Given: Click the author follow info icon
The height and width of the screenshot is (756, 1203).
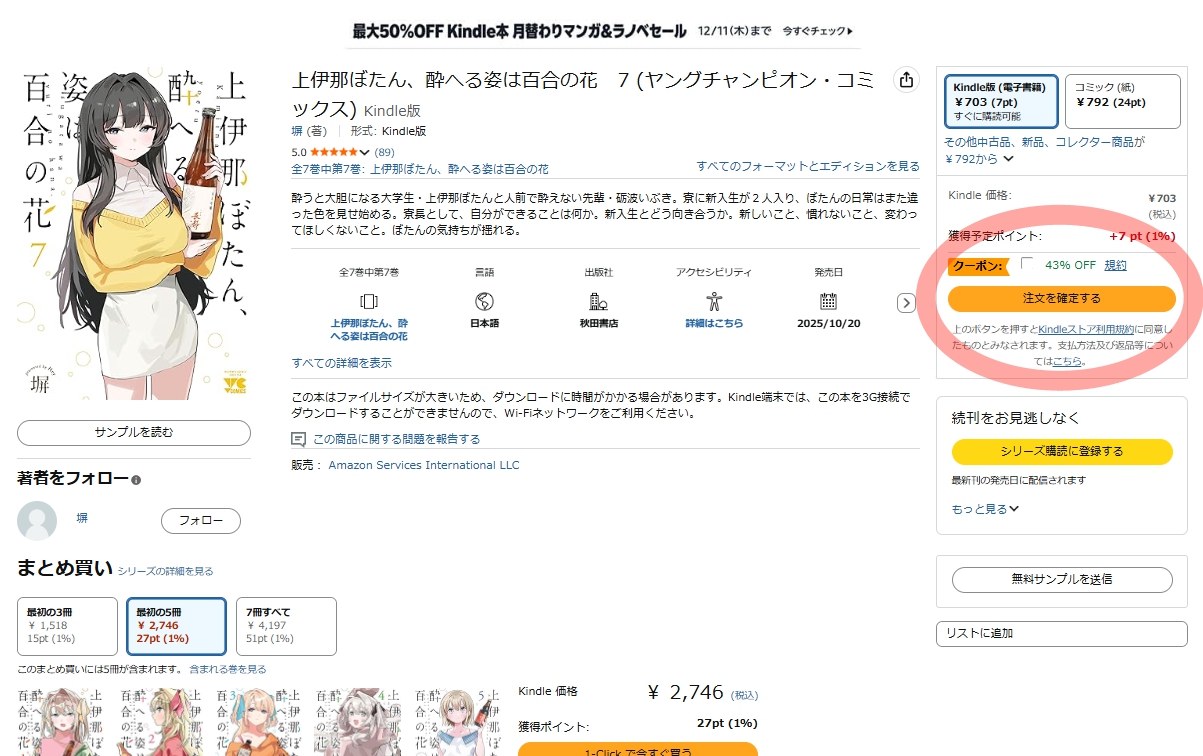Looking at the screenshot, I should pos(137,481).
